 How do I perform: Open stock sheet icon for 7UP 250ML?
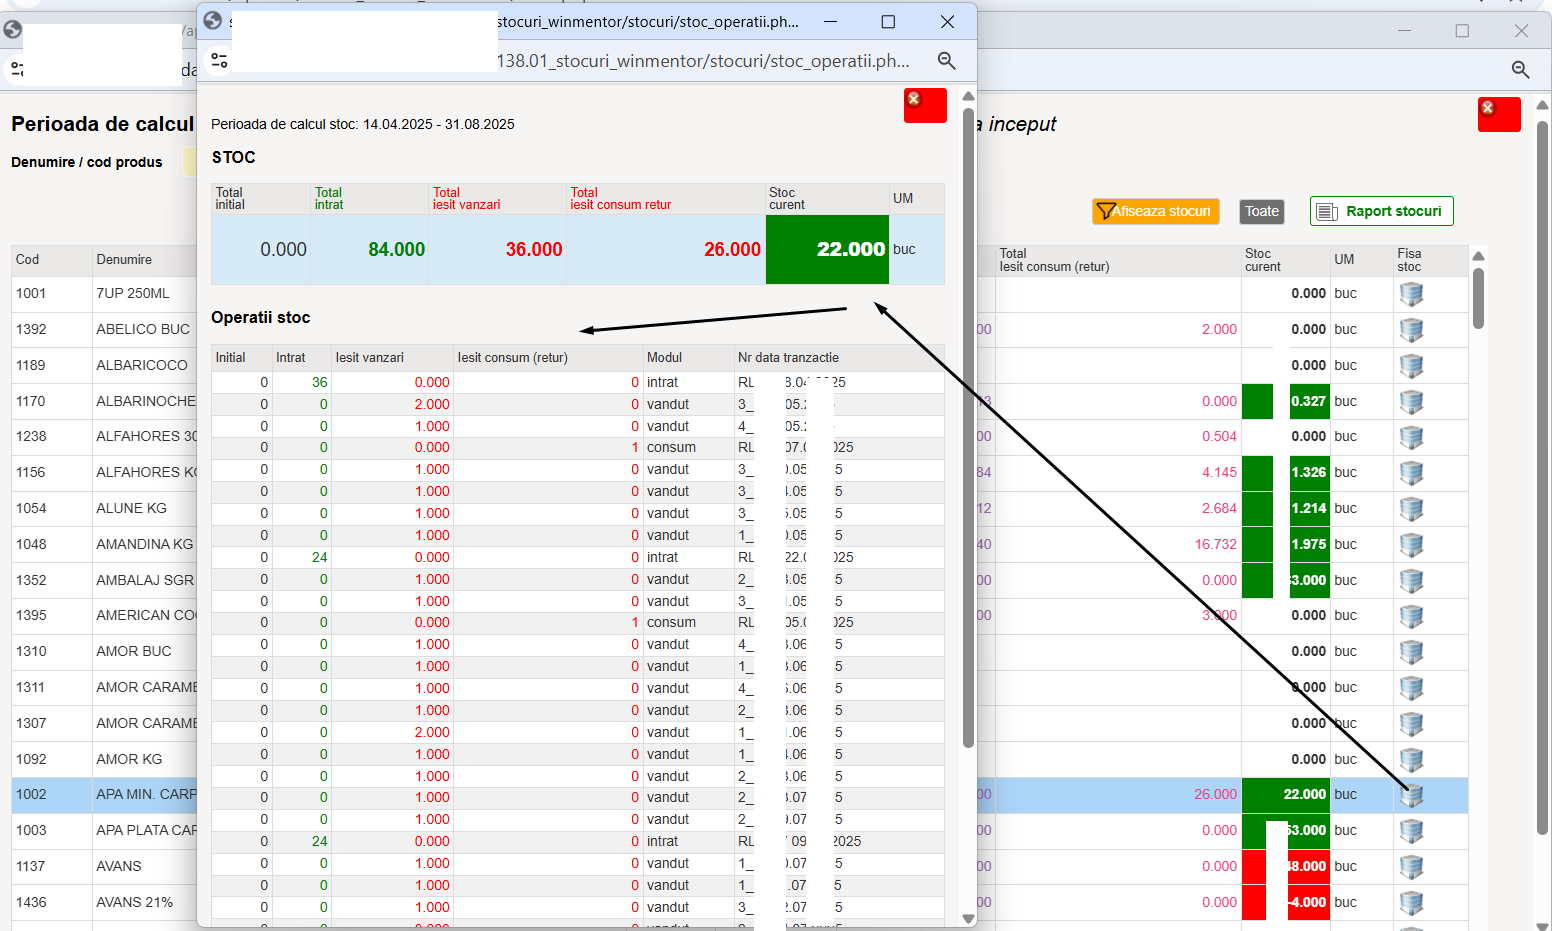tap(1411, 294)
